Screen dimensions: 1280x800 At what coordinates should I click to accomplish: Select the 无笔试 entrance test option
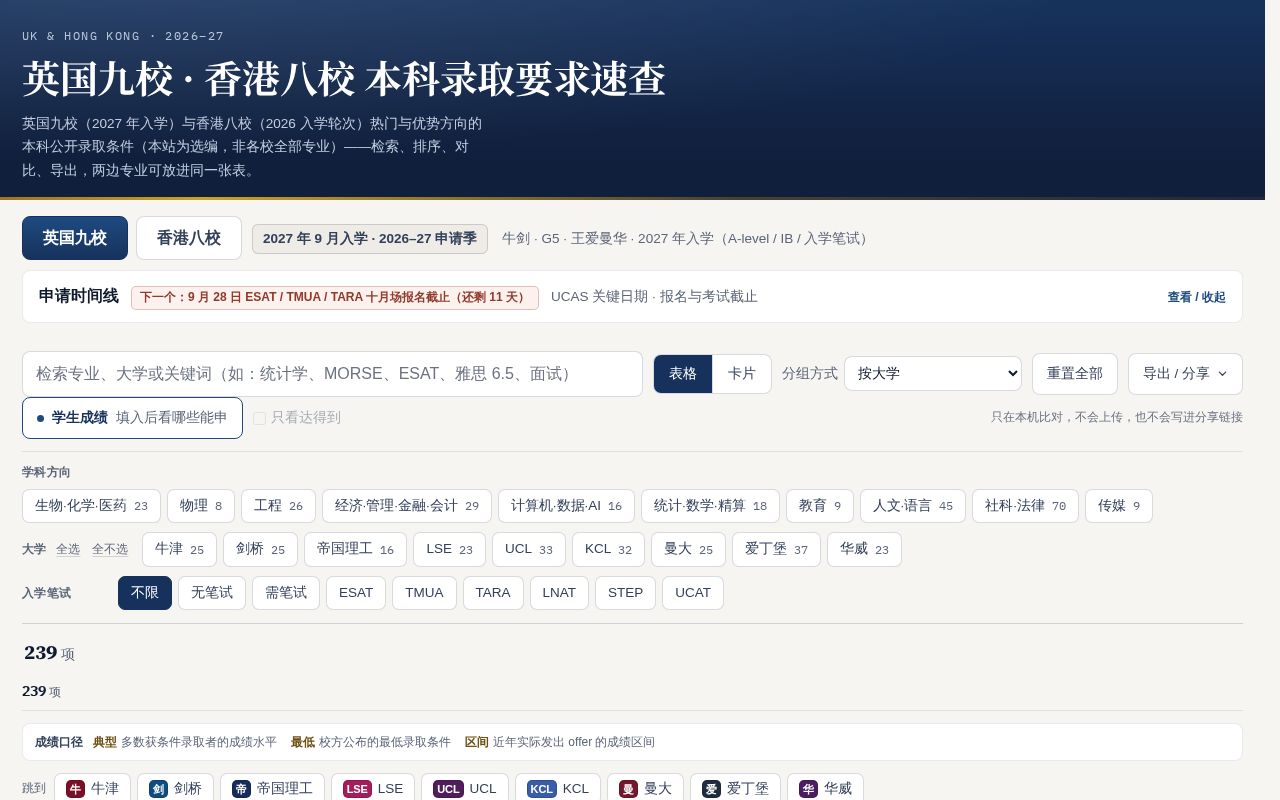[212, 593]
